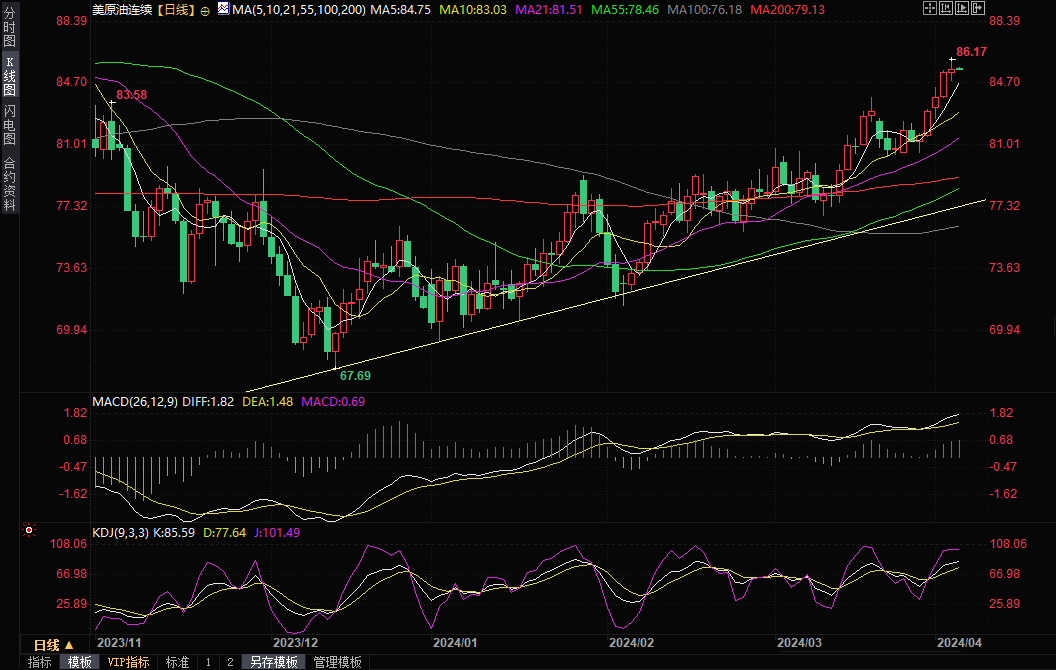
Task: Click the MA indicator chart icon
Action: point(223,9)
